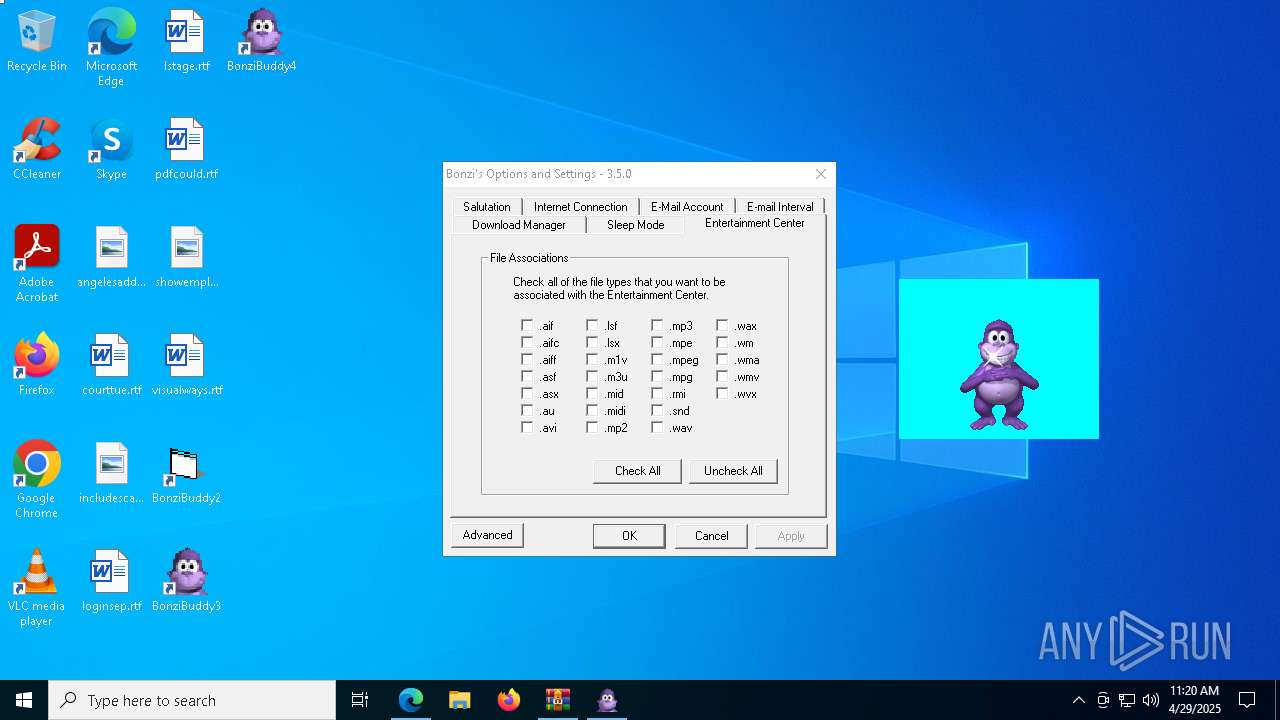Viewport: 1280px width, 720px height.
Task: Open the volume control in tray
Action: [1151, 700]
